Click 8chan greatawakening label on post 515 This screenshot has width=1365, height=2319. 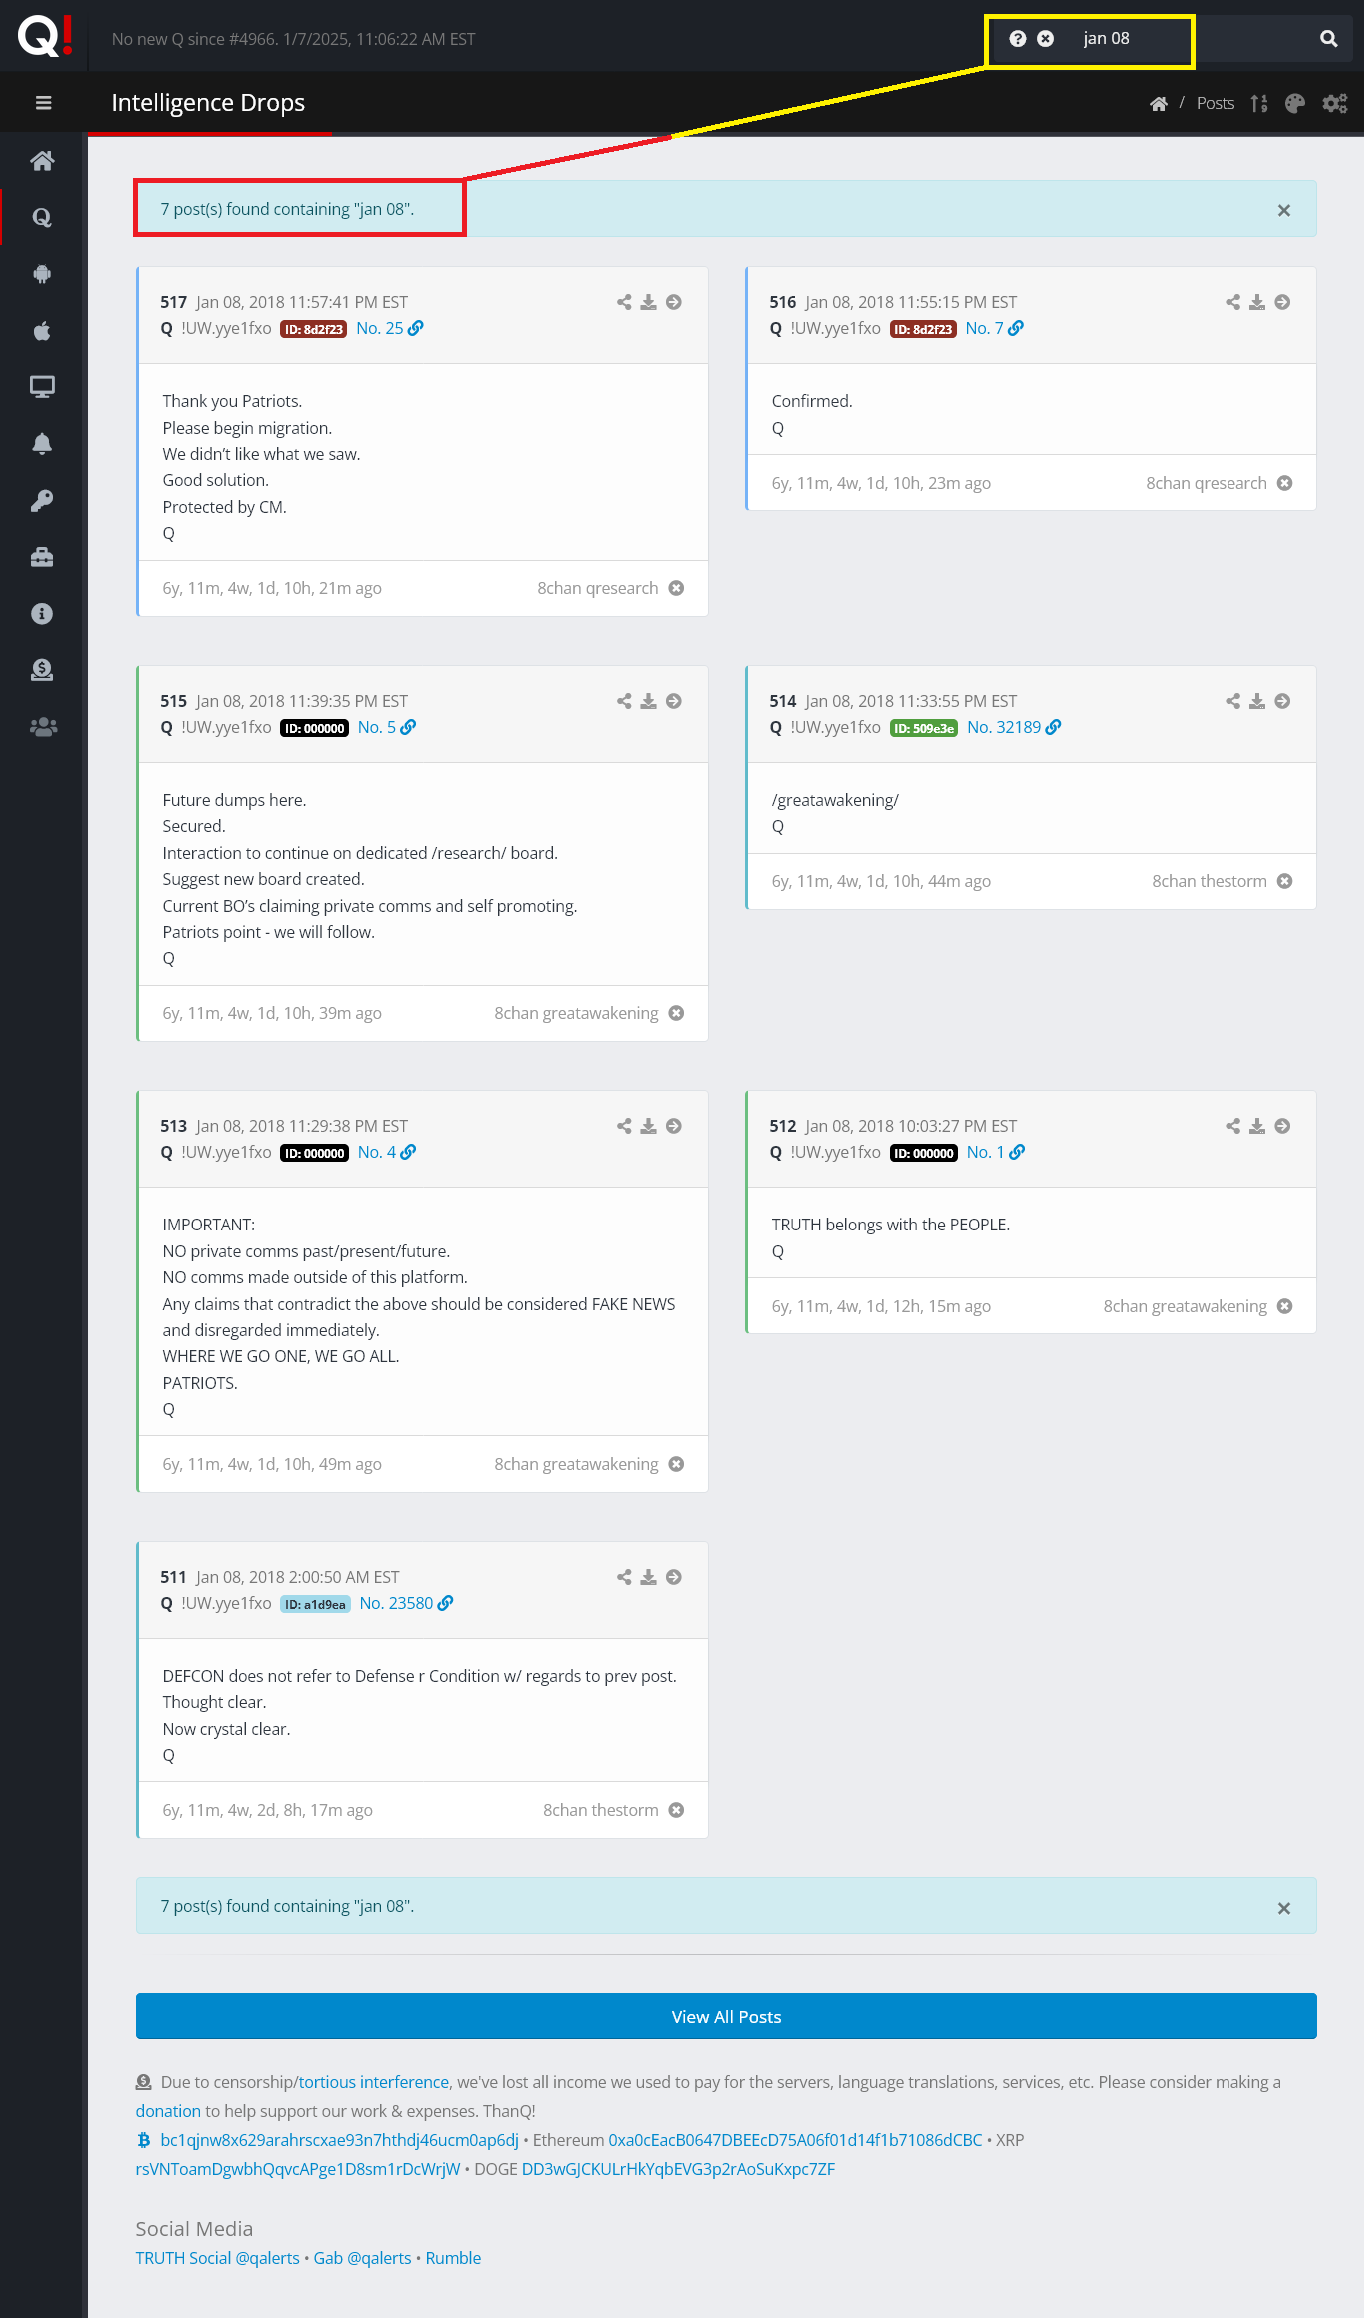pyautogui.click(x=576, y=1013)
